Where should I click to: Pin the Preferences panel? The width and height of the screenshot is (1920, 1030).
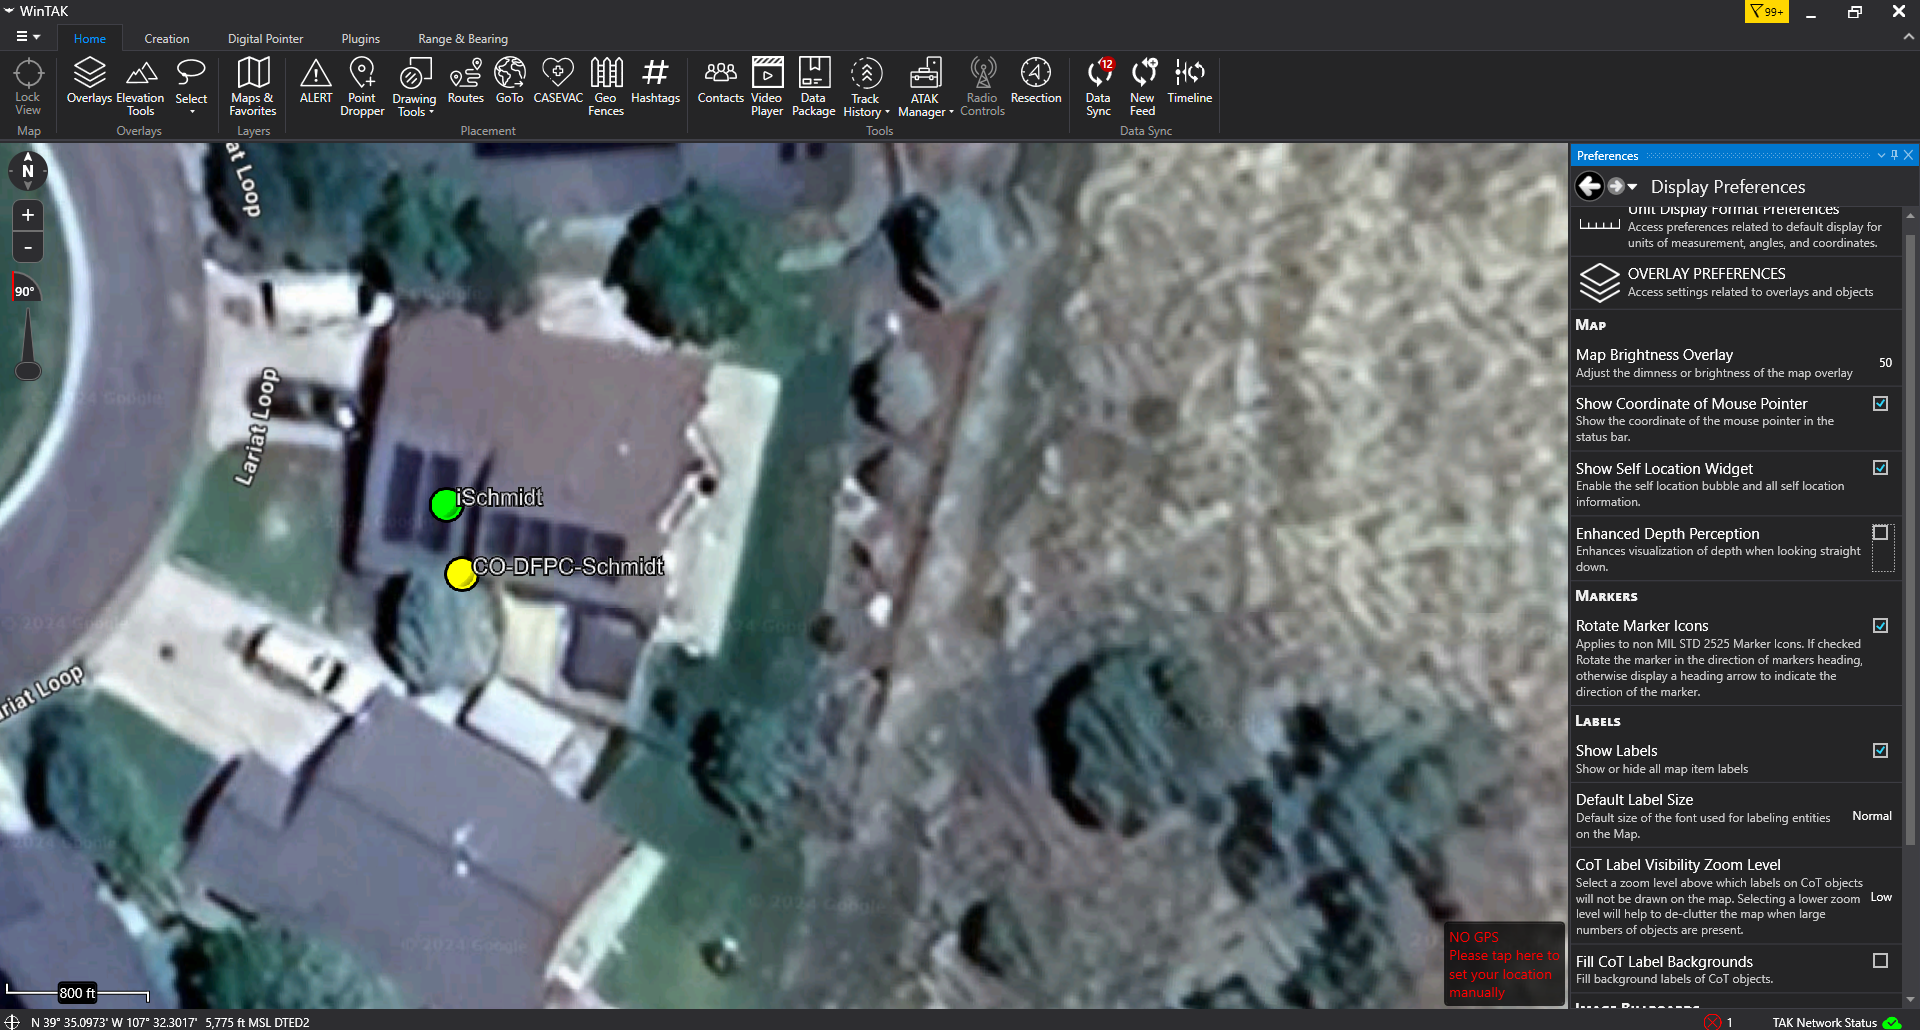click(x=1894, y=155)
